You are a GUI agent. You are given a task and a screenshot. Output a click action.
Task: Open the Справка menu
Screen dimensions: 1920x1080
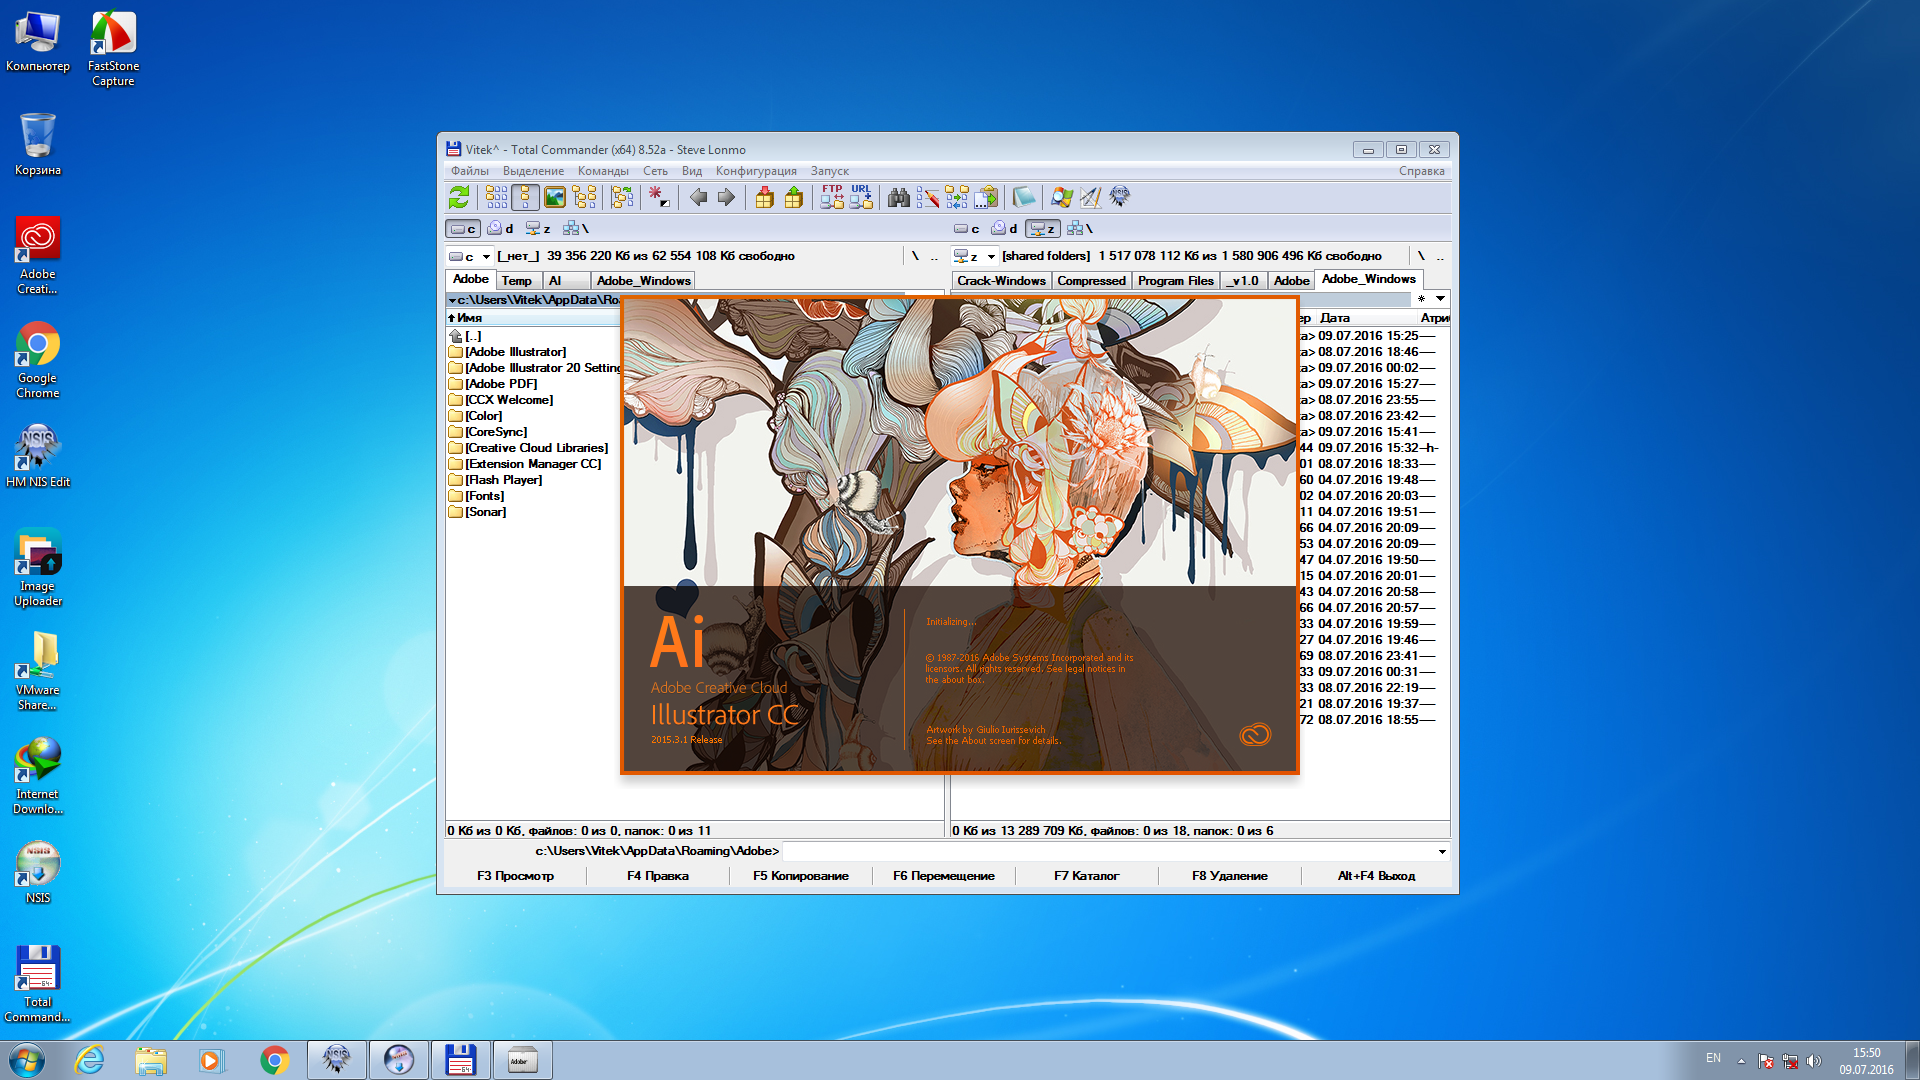[1421, 171]
